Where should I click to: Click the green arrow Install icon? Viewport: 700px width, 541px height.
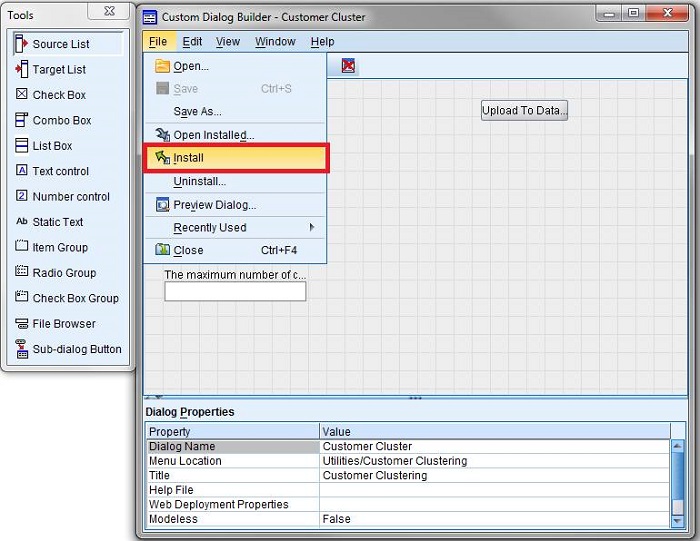162,157
